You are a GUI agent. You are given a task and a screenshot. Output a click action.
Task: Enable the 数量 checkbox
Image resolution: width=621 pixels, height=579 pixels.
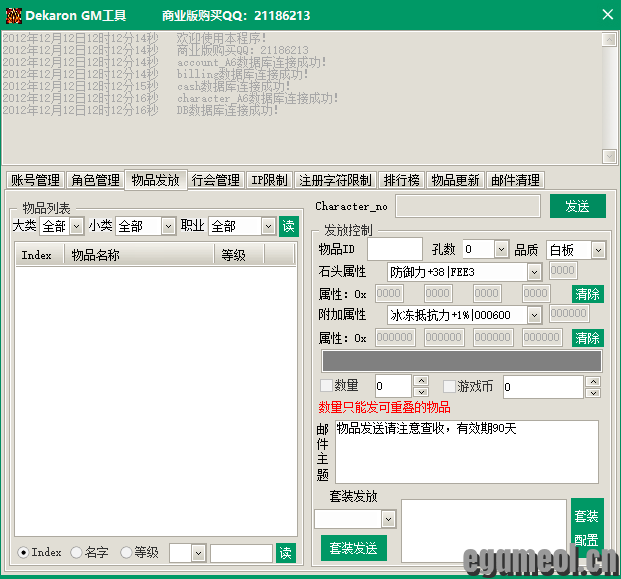[326, 386]
